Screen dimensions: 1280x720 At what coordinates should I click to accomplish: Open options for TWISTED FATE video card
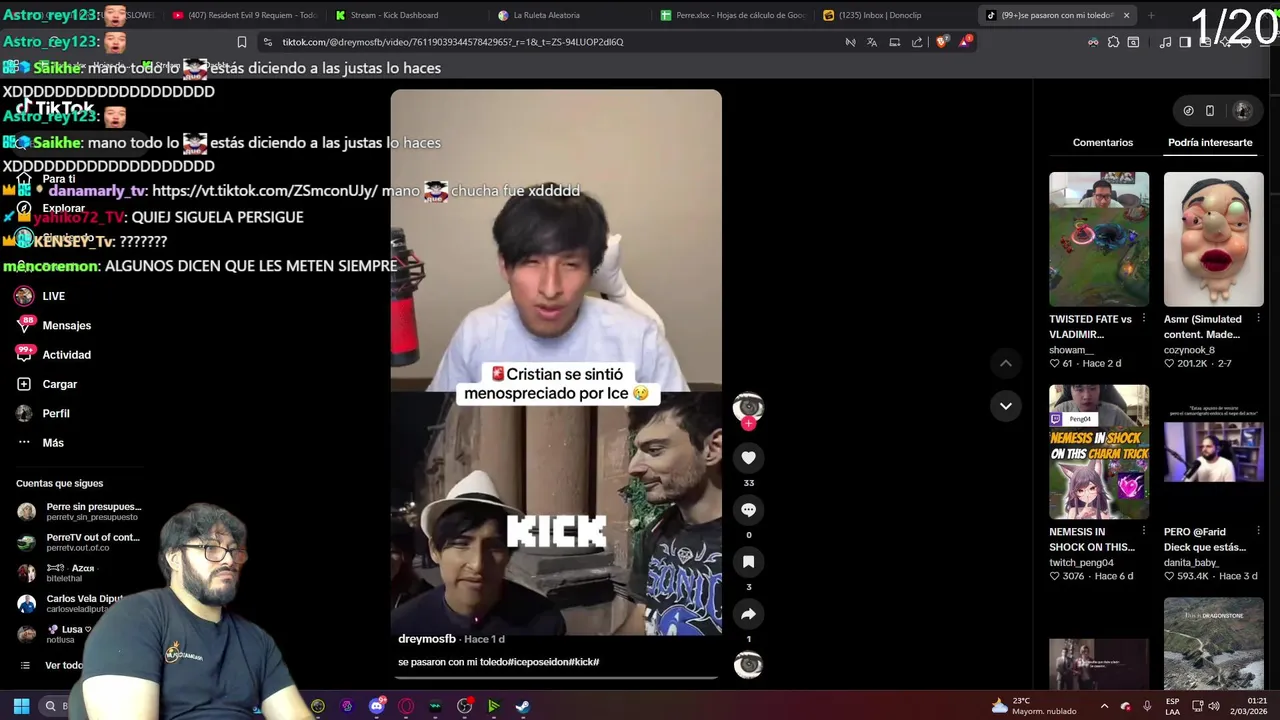click(1144, 319)
